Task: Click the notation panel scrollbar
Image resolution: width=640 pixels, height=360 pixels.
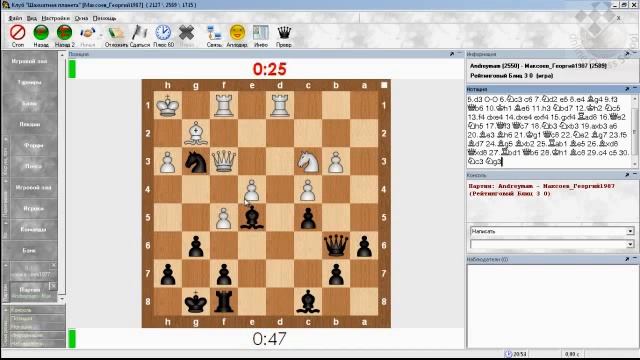Action: (x=634, y=131)
